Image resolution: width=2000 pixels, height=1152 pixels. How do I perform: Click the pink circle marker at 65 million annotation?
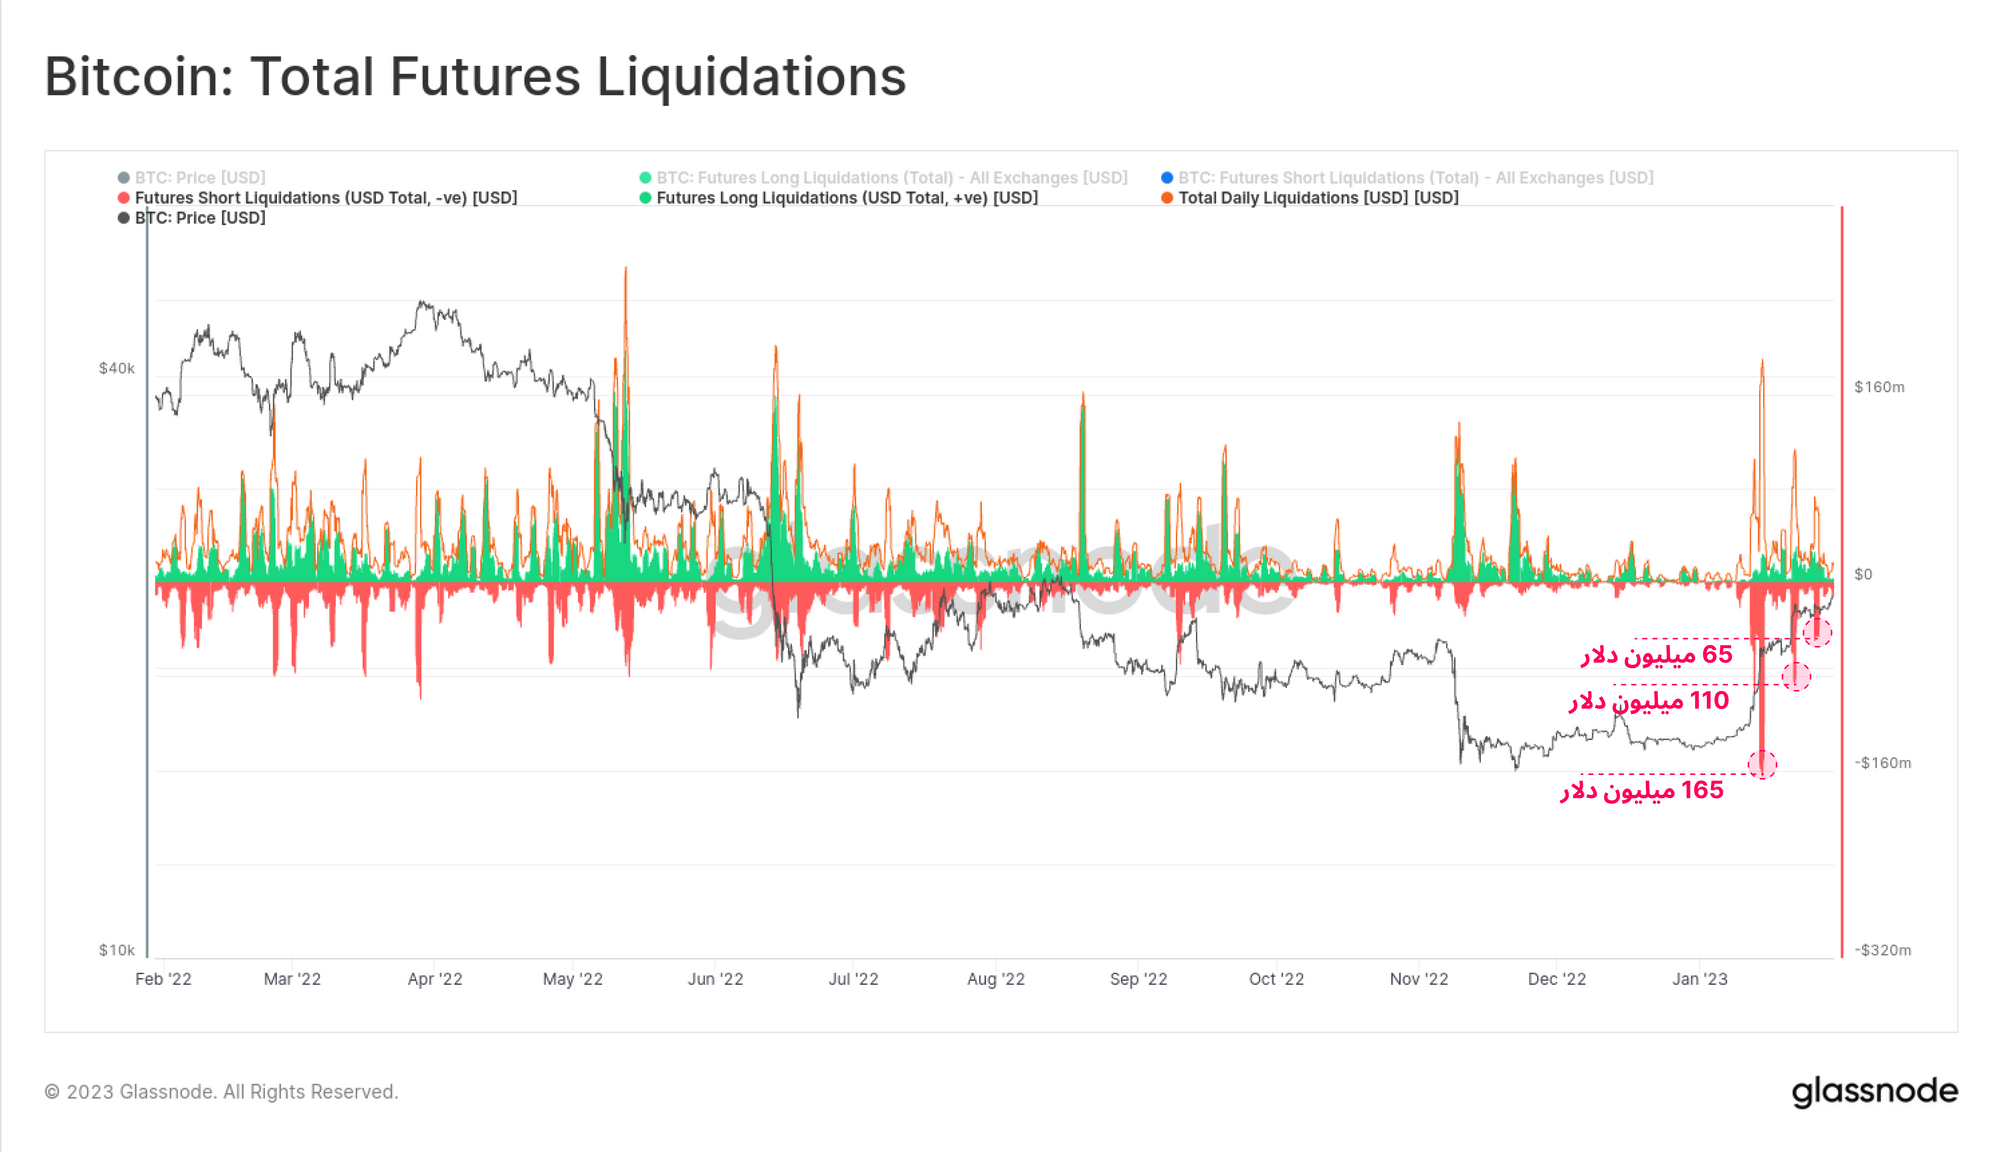(x=1818, y=633)
